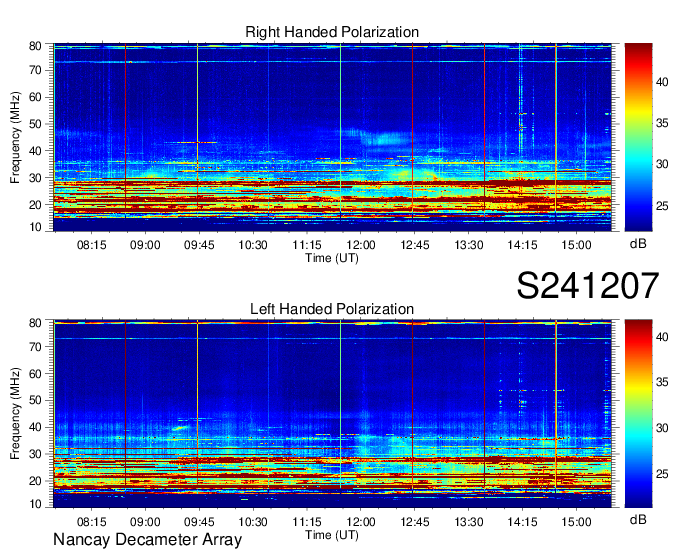Click 14:15 time tick under Left Handed plot

tap(523, 521)
